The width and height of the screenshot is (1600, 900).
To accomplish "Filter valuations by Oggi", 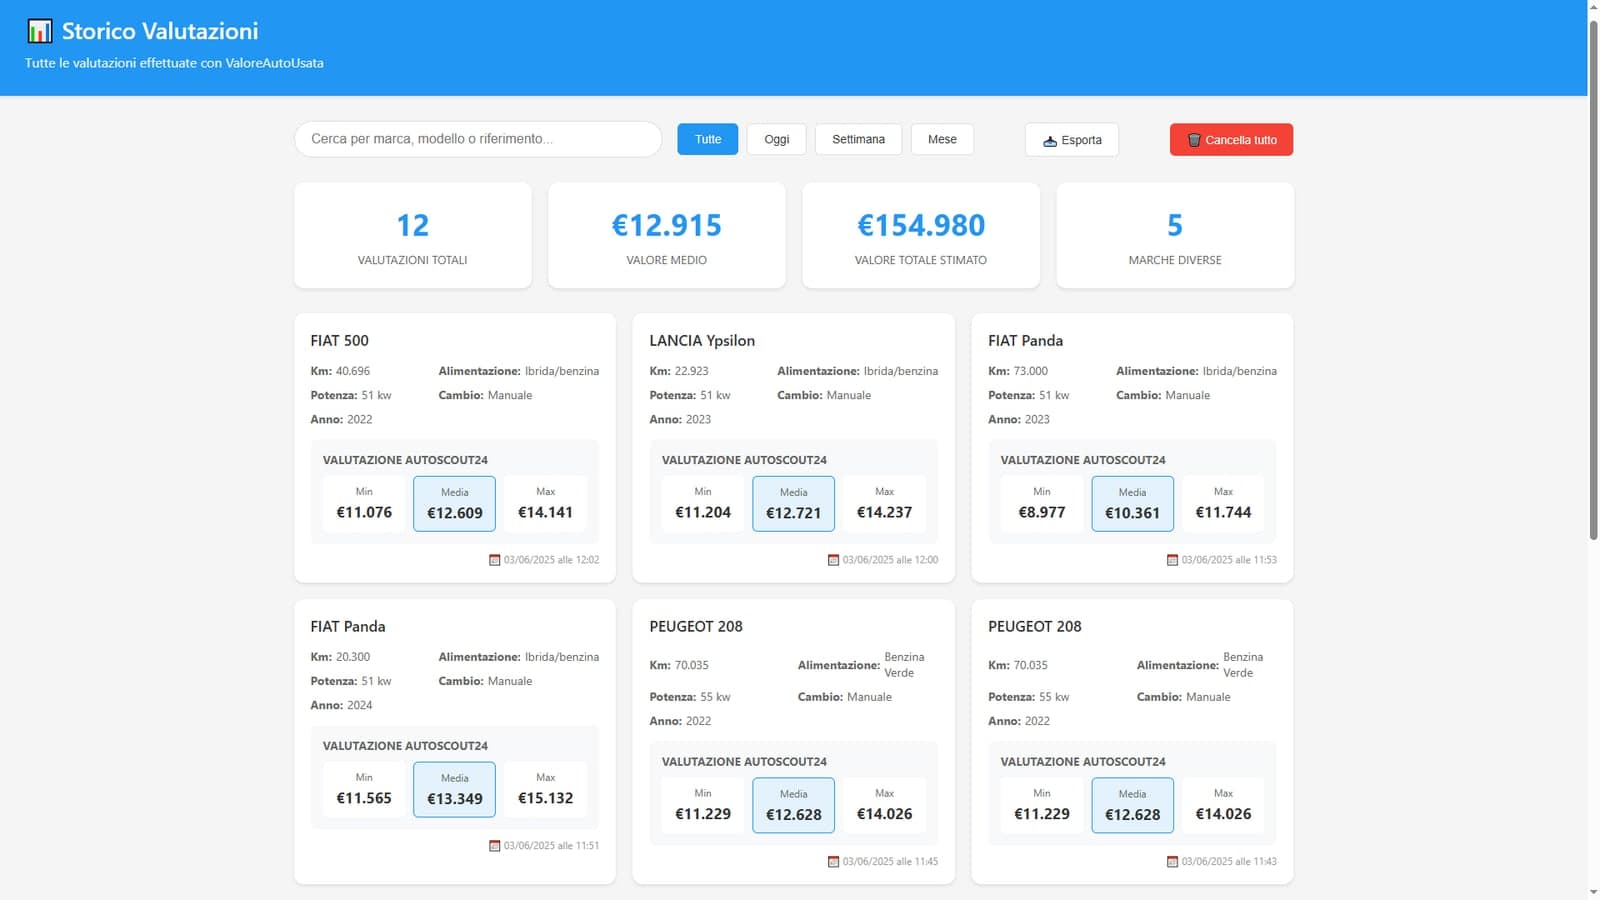I will point(777,139).
